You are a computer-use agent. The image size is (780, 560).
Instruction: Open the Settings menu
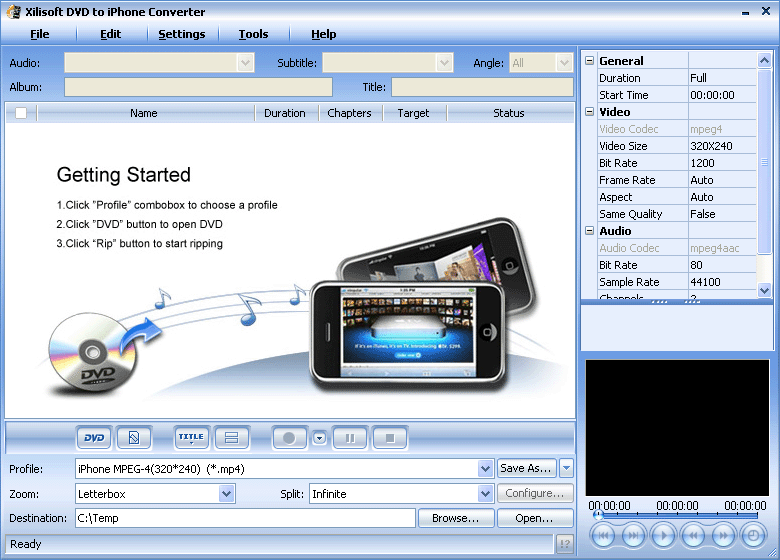182,34
